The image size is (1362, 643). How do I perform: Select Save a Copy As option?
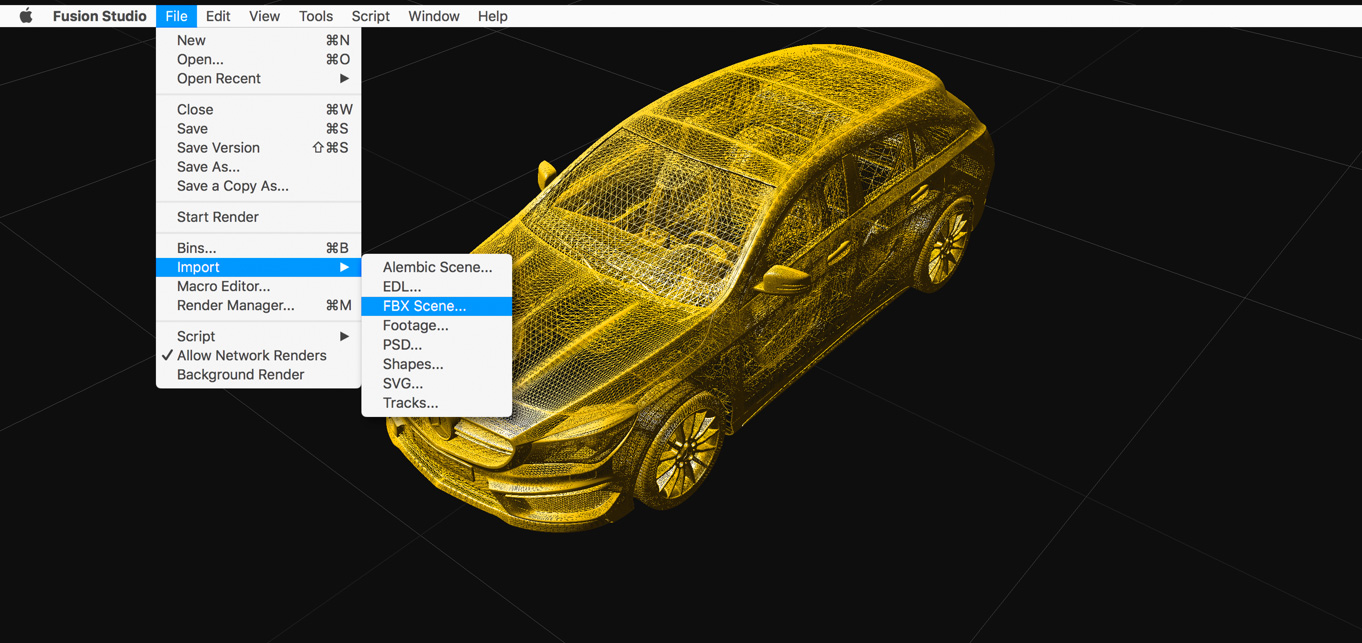click(232, 186)
